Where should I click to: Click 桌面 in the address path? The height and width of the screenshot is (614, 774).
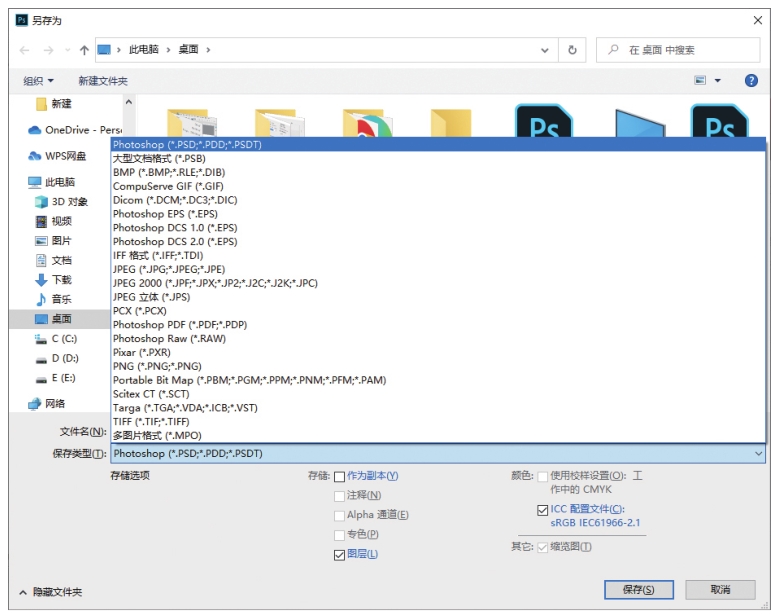188,49
